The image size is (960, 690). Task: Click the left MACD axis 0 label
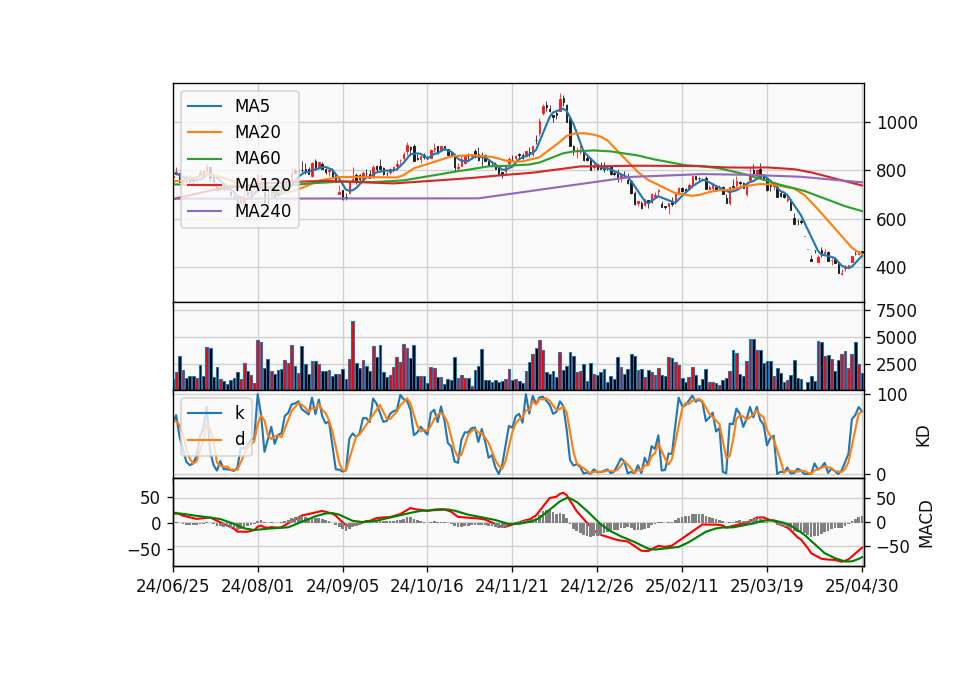tap(156, 523)
